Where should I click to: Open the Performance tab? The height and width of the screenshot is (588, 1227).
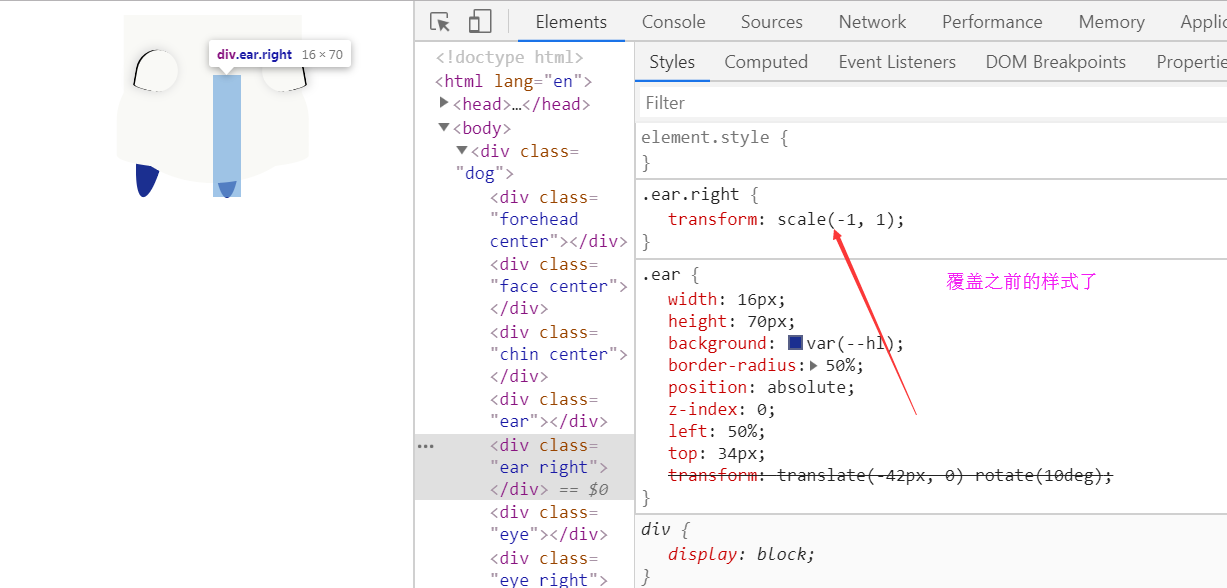point(992,21)
